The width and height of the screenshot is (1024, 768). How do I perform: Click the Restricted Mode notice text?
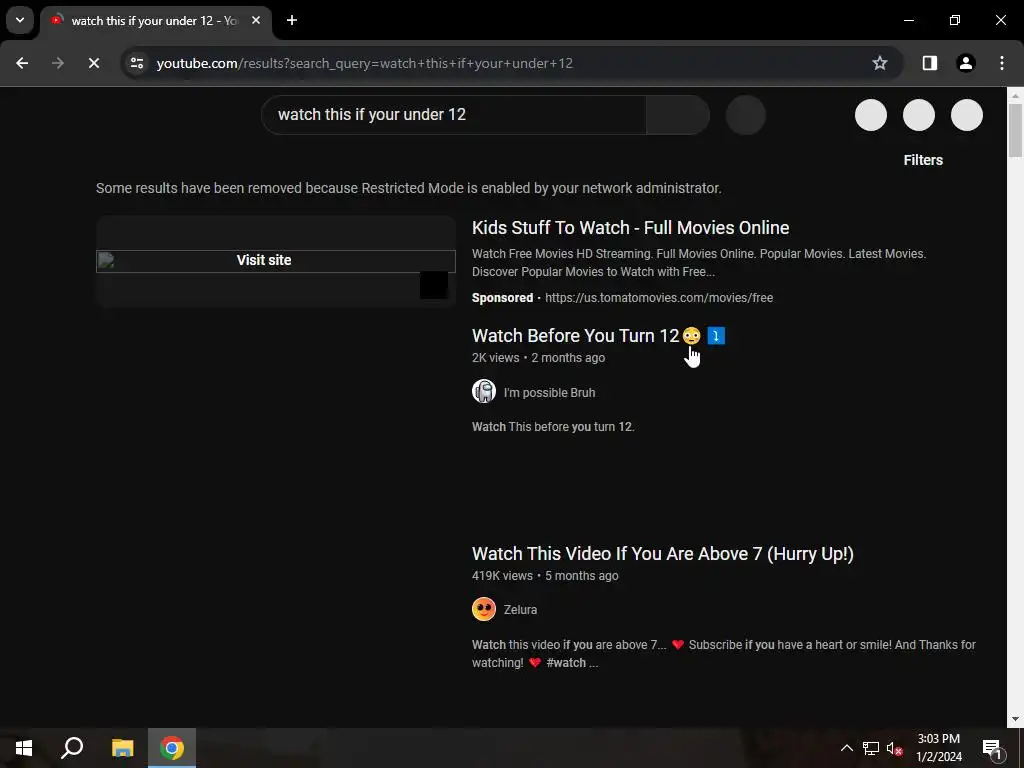(409, 188)
